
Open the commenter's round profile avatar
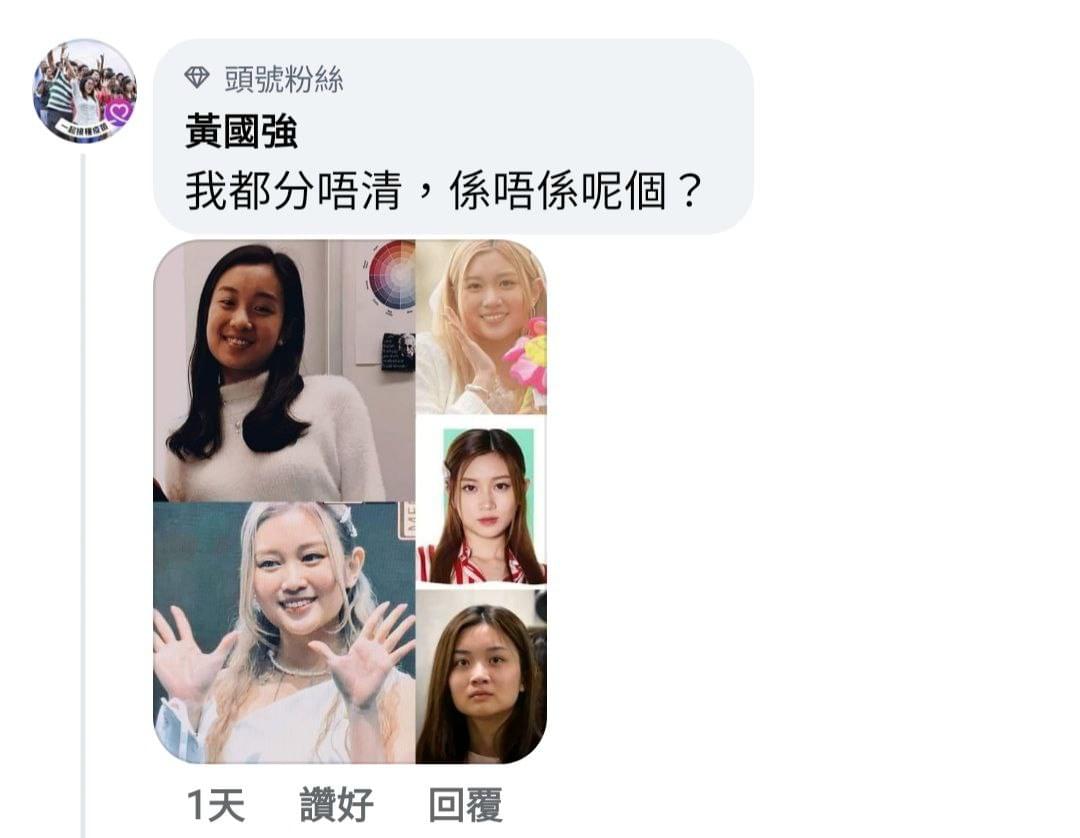[85, 91]
